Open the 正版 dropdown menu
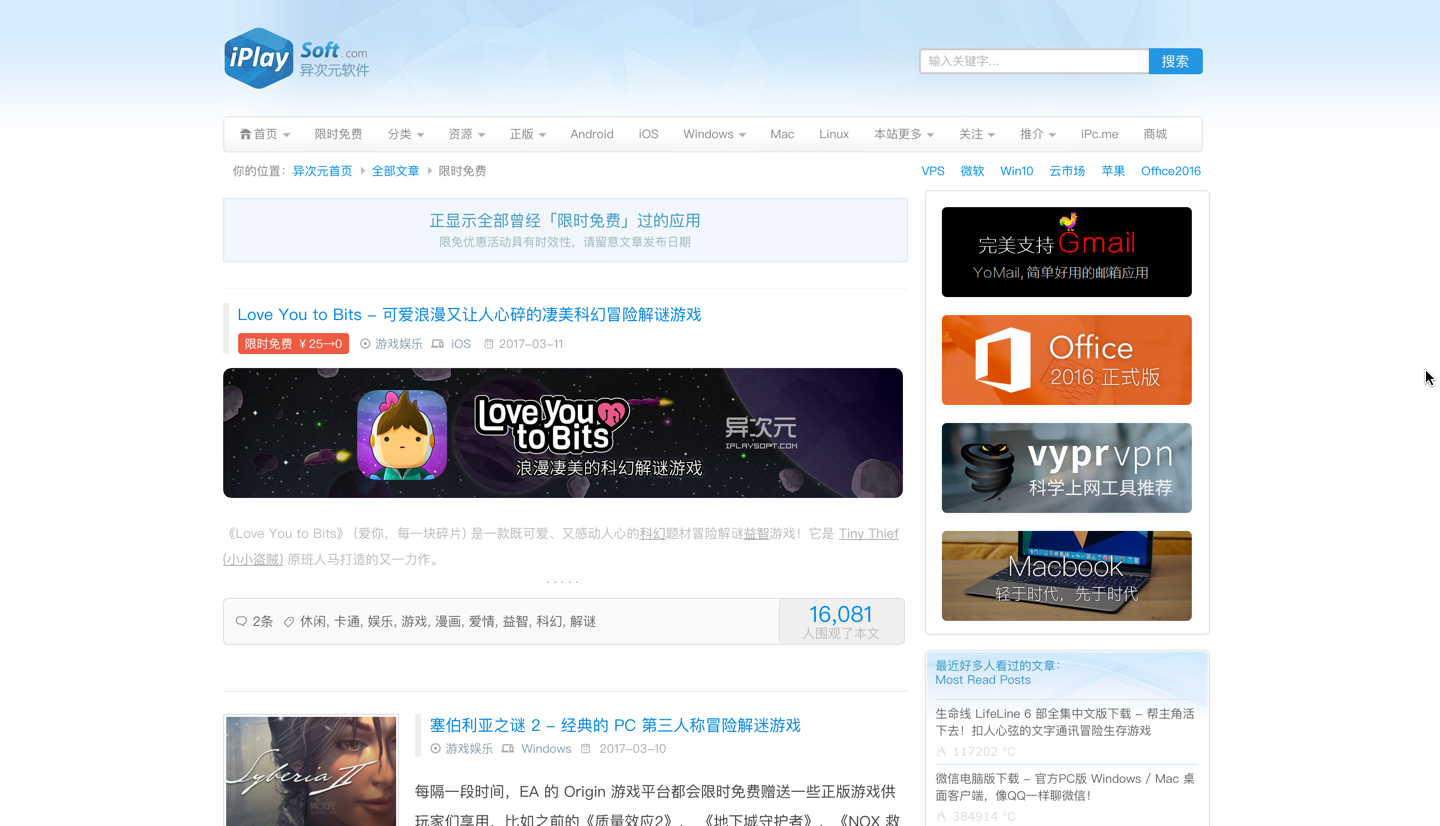1440x826 pixels. pyautogui.click(x=528, y=134)
